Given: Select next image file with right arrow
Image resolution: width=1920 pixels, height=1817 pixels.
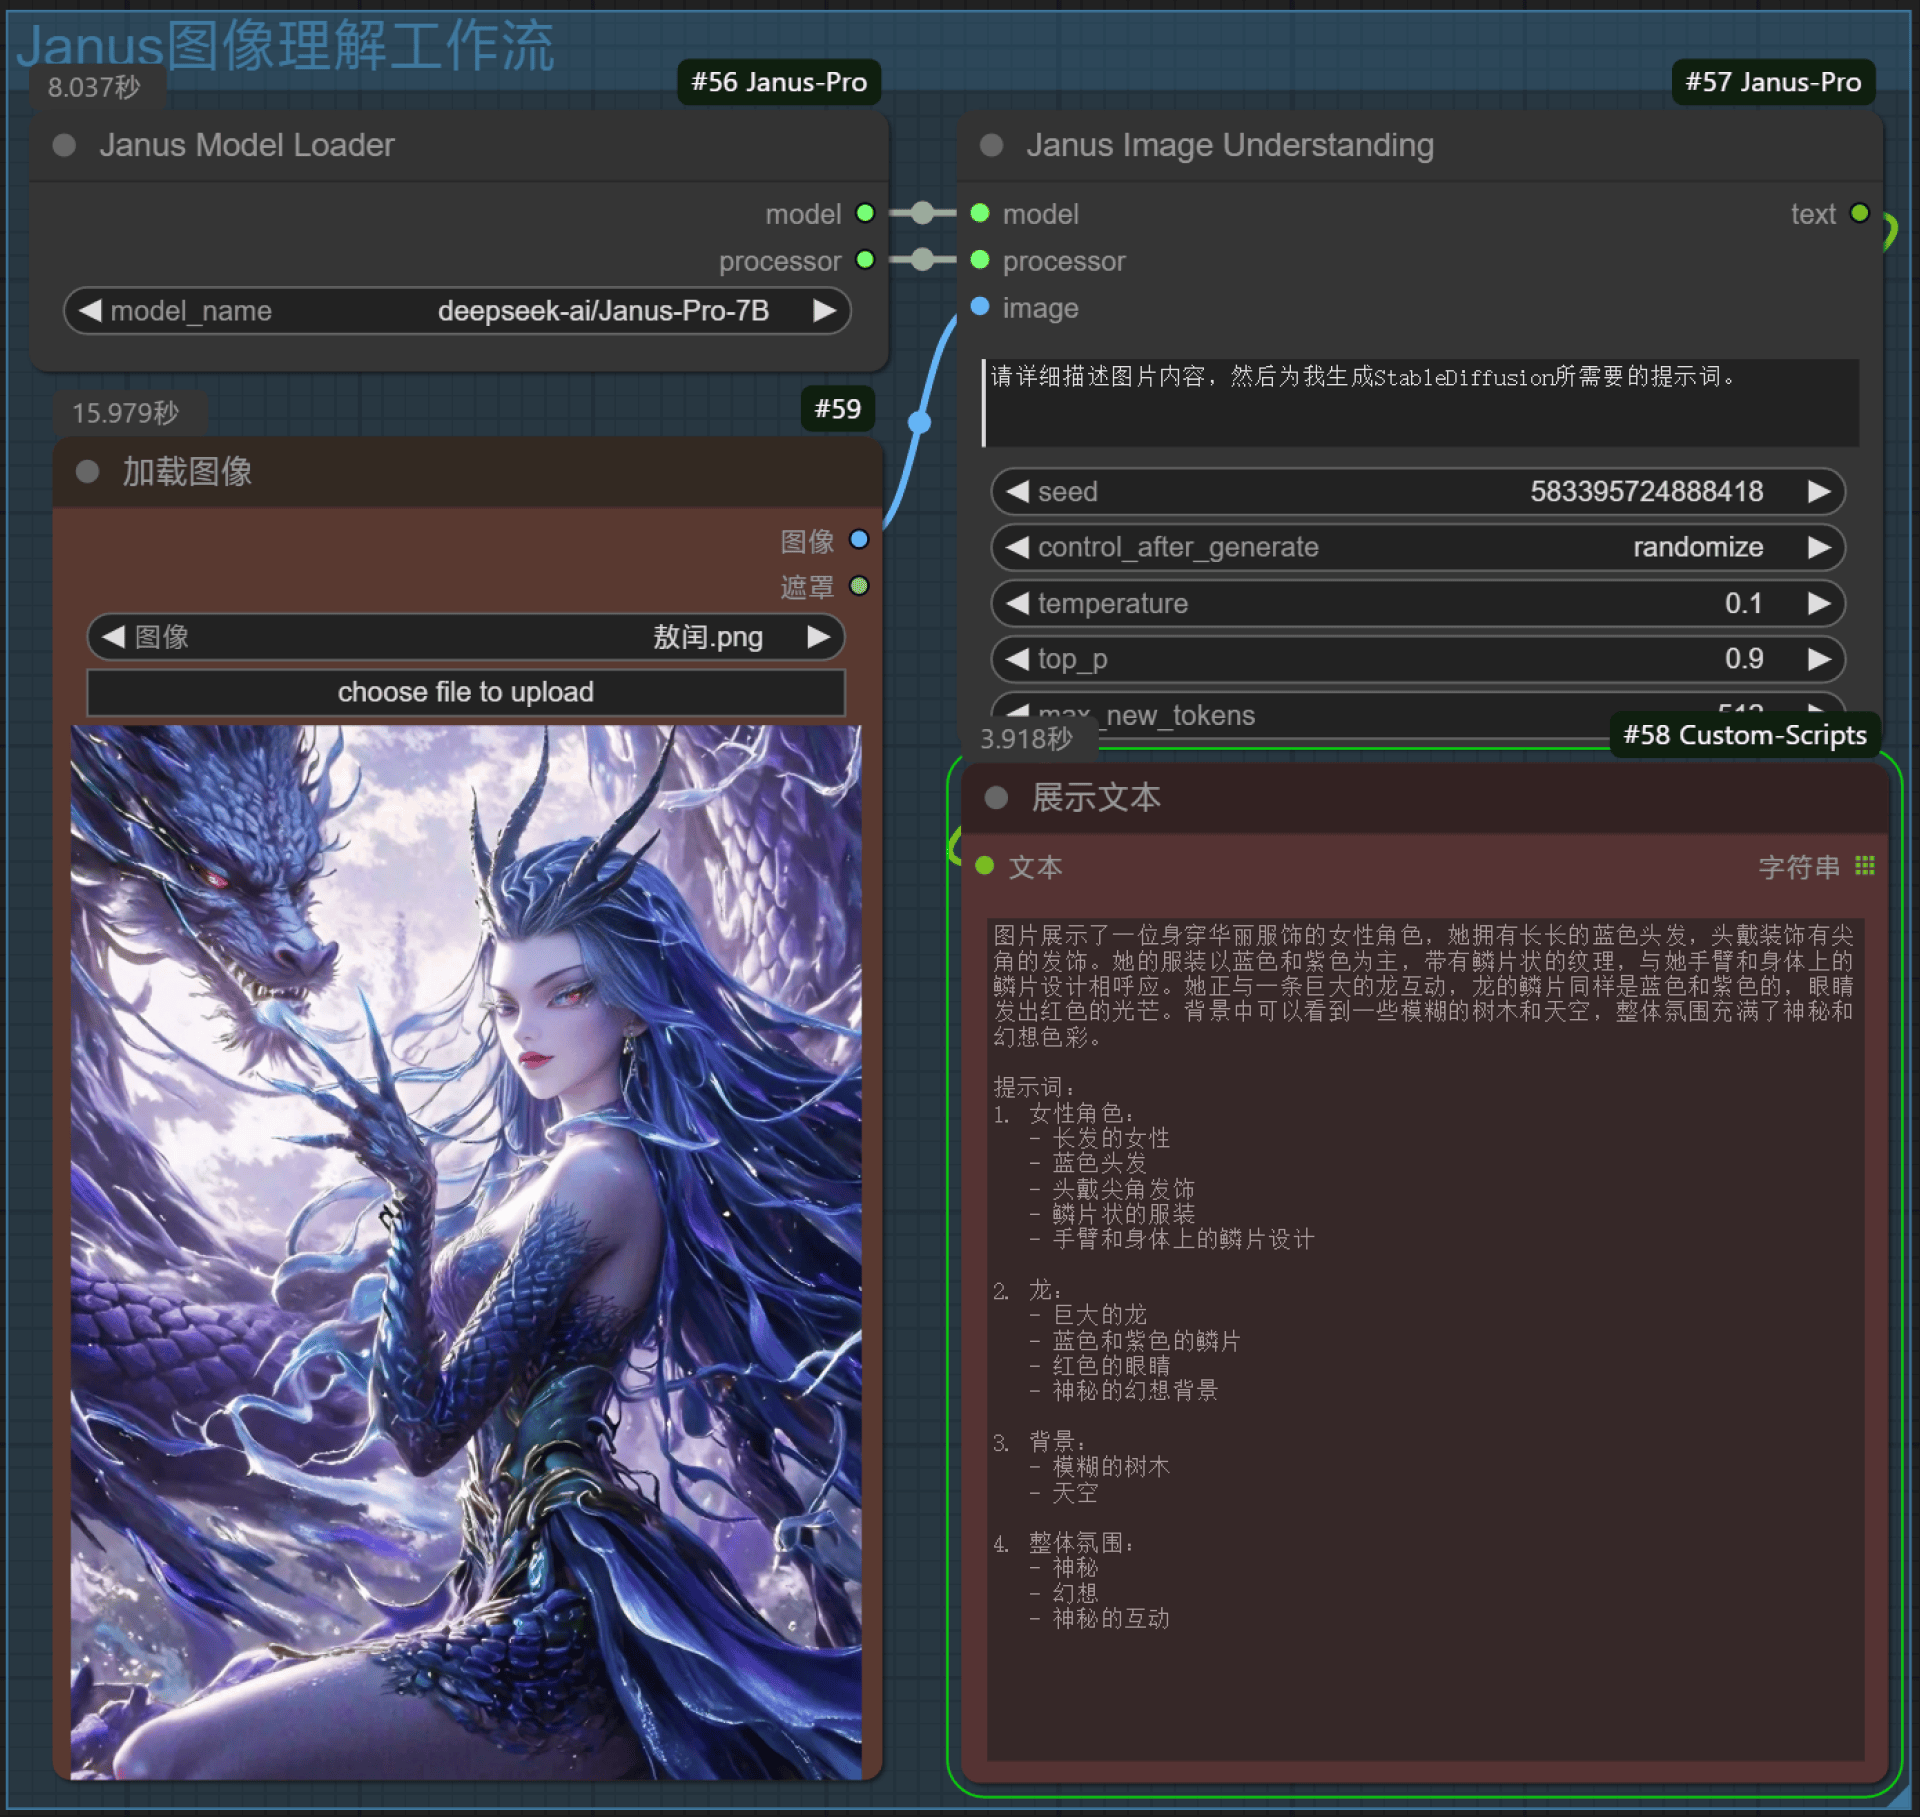Looking at the screenshot, I should click(x=819, y=637).
